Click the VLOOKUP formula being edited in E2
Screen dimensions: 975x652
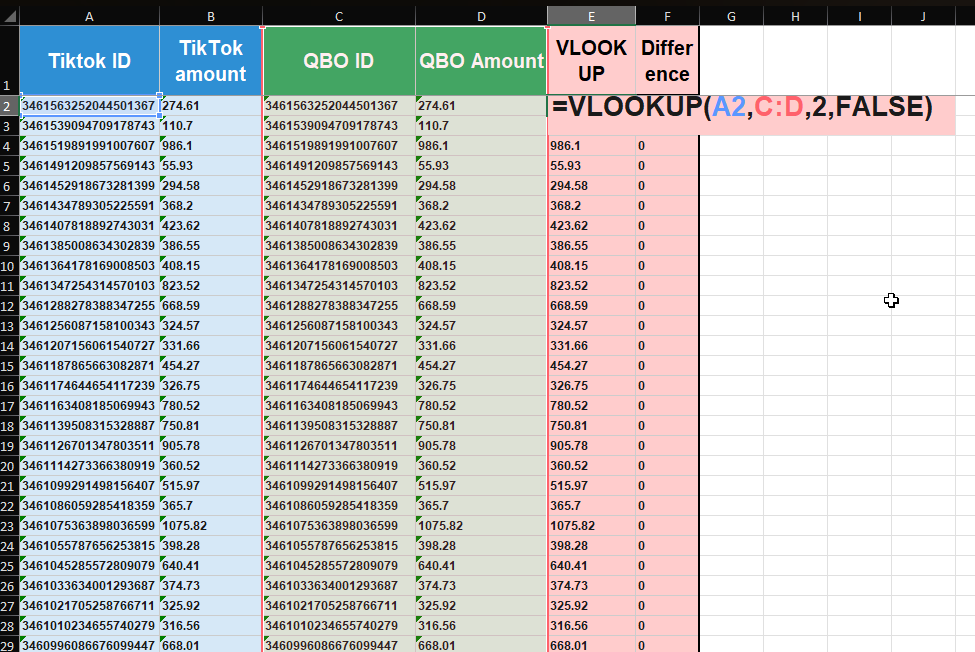(741, 107)
